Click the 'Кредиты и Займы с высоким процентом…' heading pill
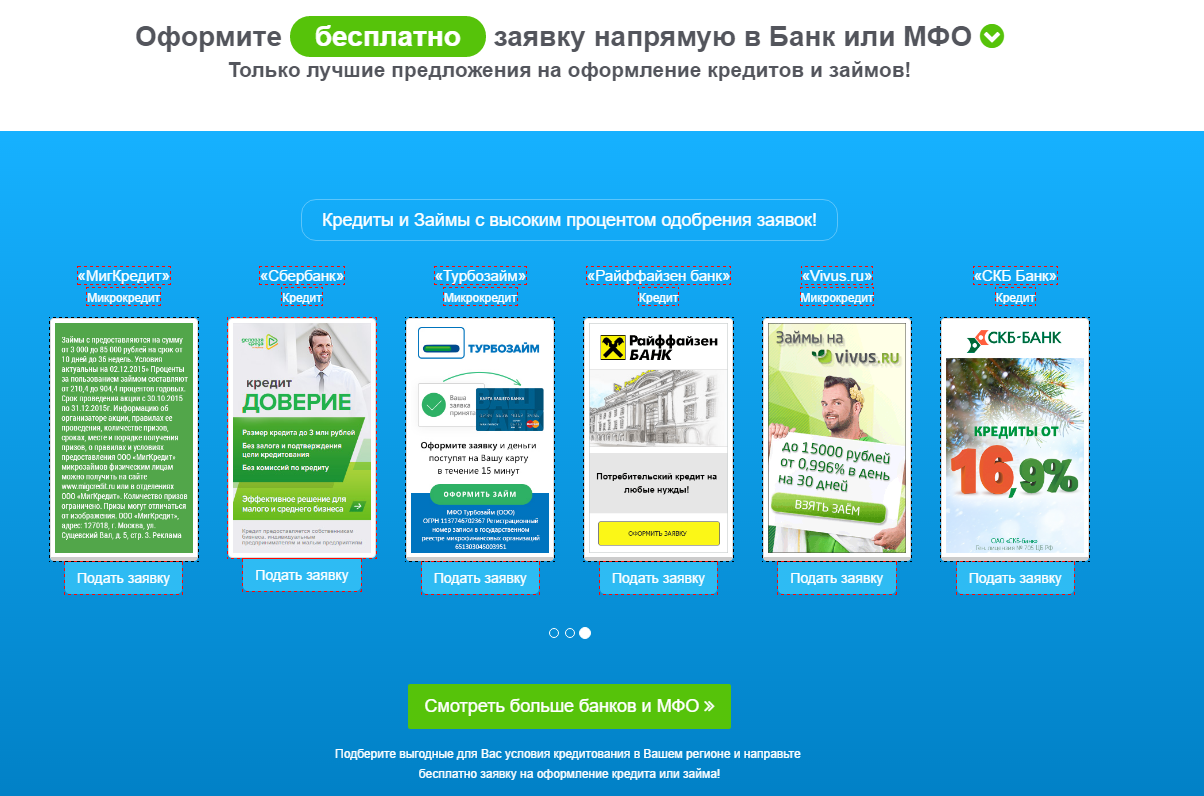This screenshot has height=796, width=1204. pyautogui.click(x=569, y=220)
